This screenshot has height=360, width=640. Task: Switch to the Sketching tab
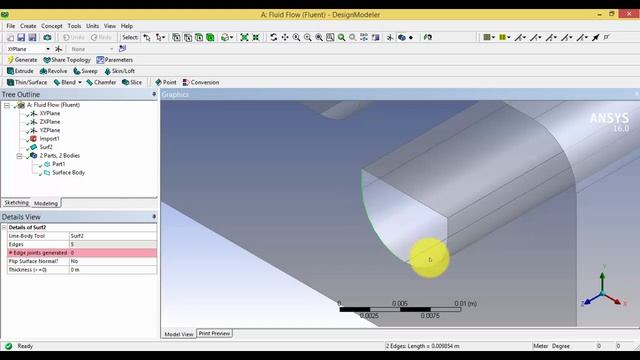coord(16,203)
